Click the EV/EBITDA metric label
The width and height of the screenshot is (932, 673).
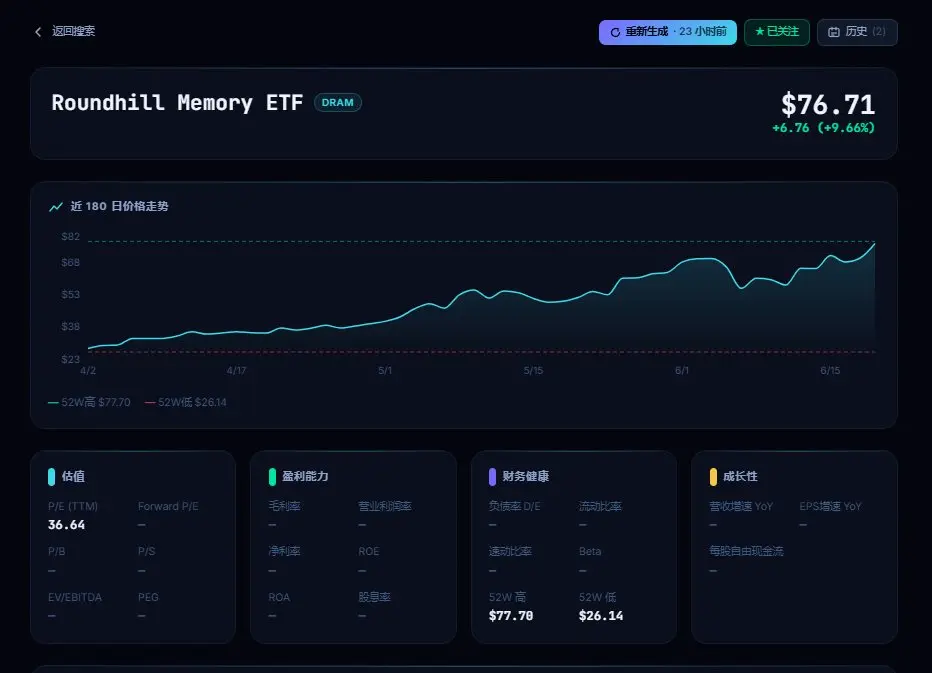[75, 597]
